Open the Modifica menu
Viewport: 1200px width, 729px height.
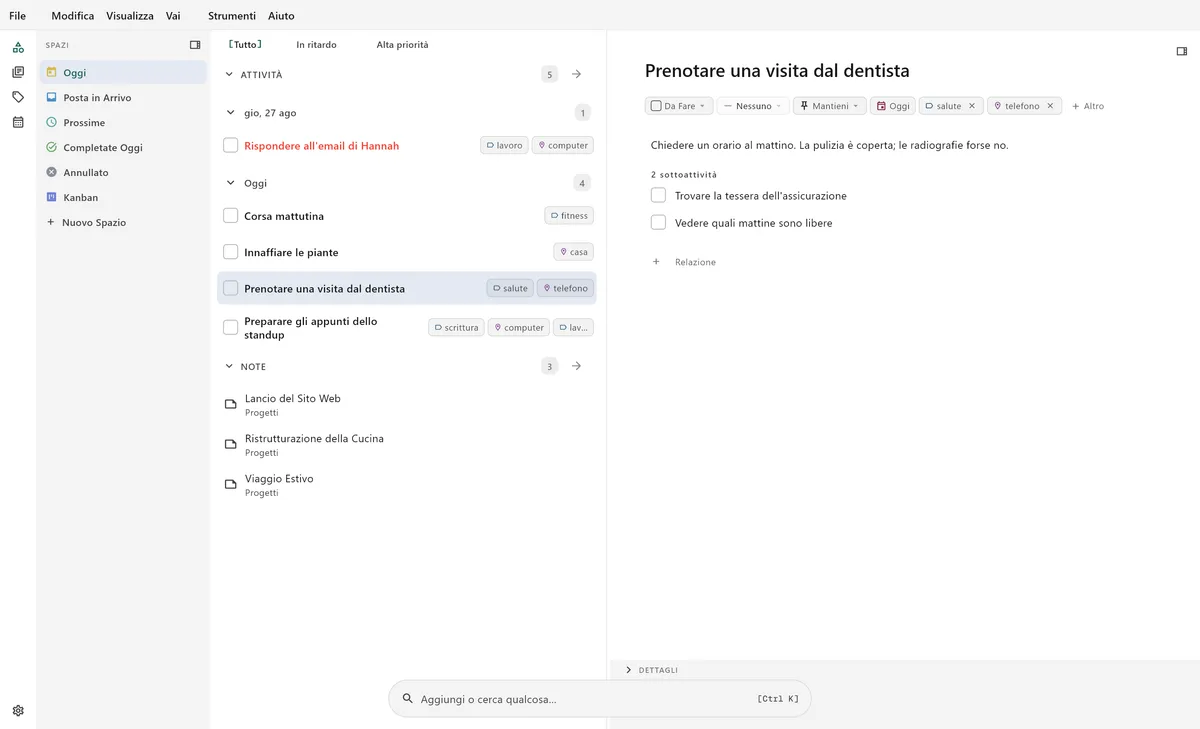[x=73, y=16]
